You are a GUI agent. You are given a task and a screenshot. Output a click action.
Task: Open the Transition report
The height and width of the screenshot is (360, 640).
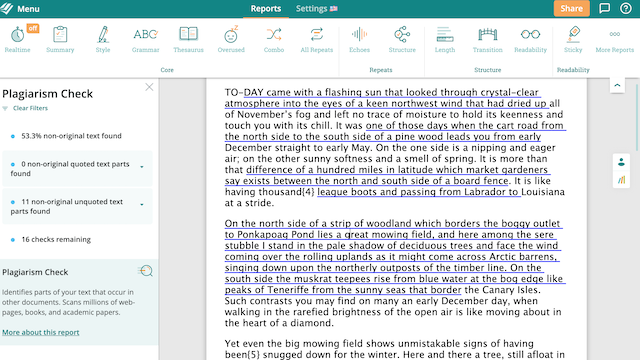pos(488,40)
